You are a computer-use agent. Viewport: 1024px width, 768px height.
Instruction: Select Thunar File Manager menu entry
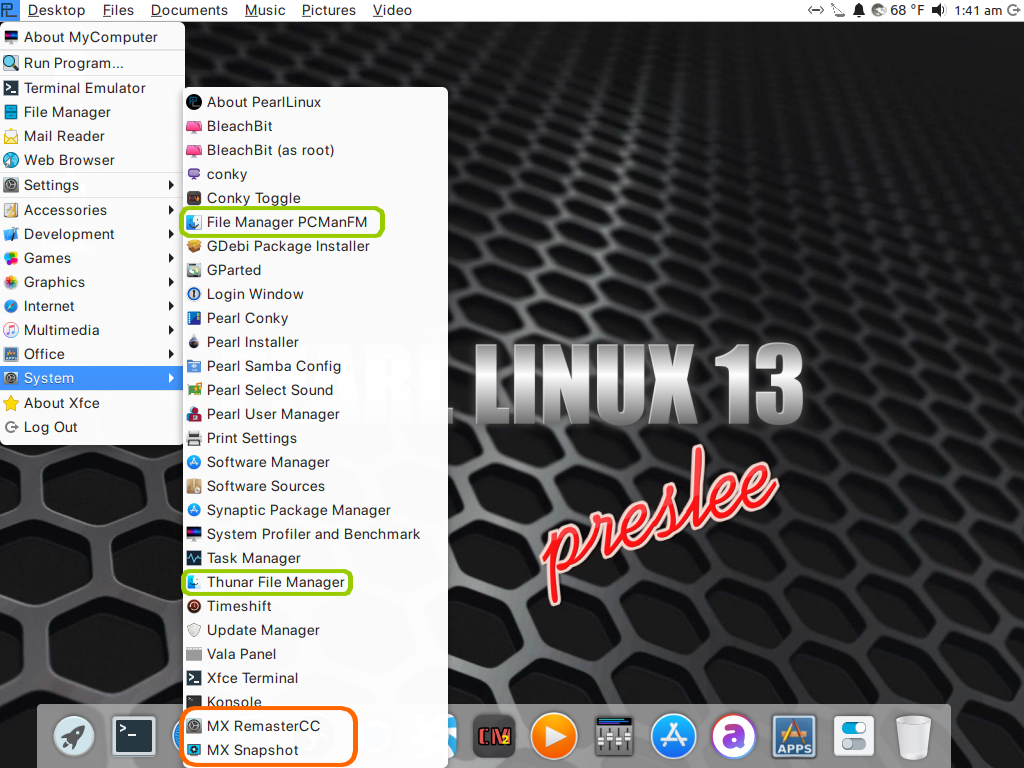click(275, 582)
